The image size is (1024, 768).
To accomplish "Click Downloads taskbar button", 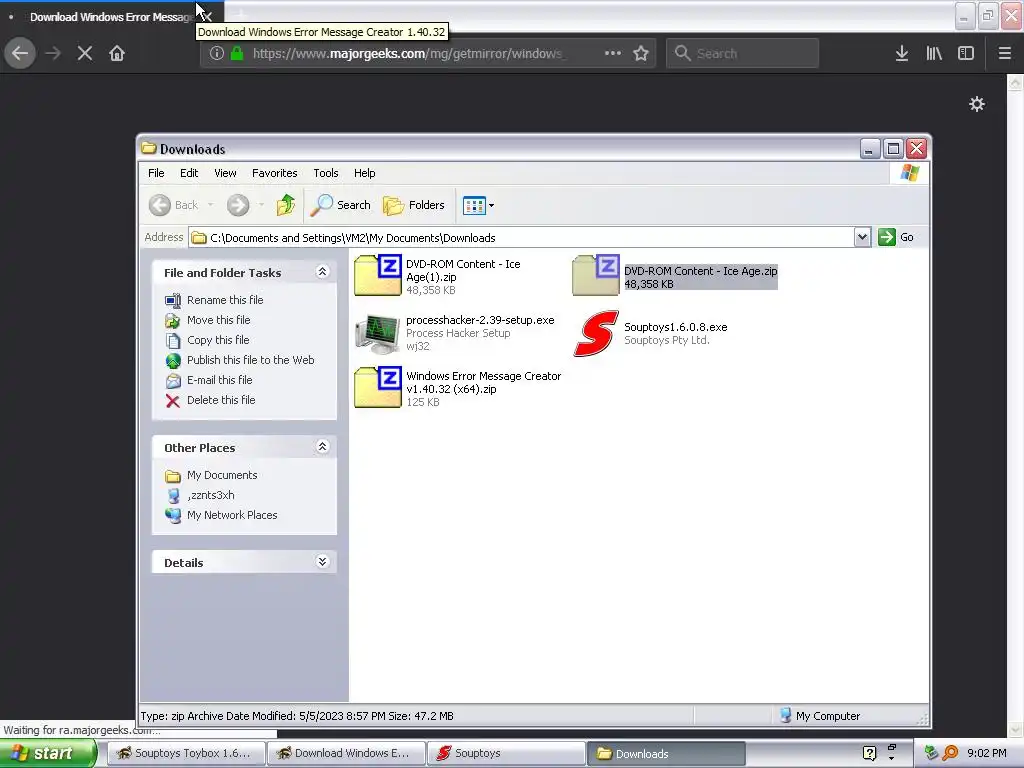I will (666, 753).
